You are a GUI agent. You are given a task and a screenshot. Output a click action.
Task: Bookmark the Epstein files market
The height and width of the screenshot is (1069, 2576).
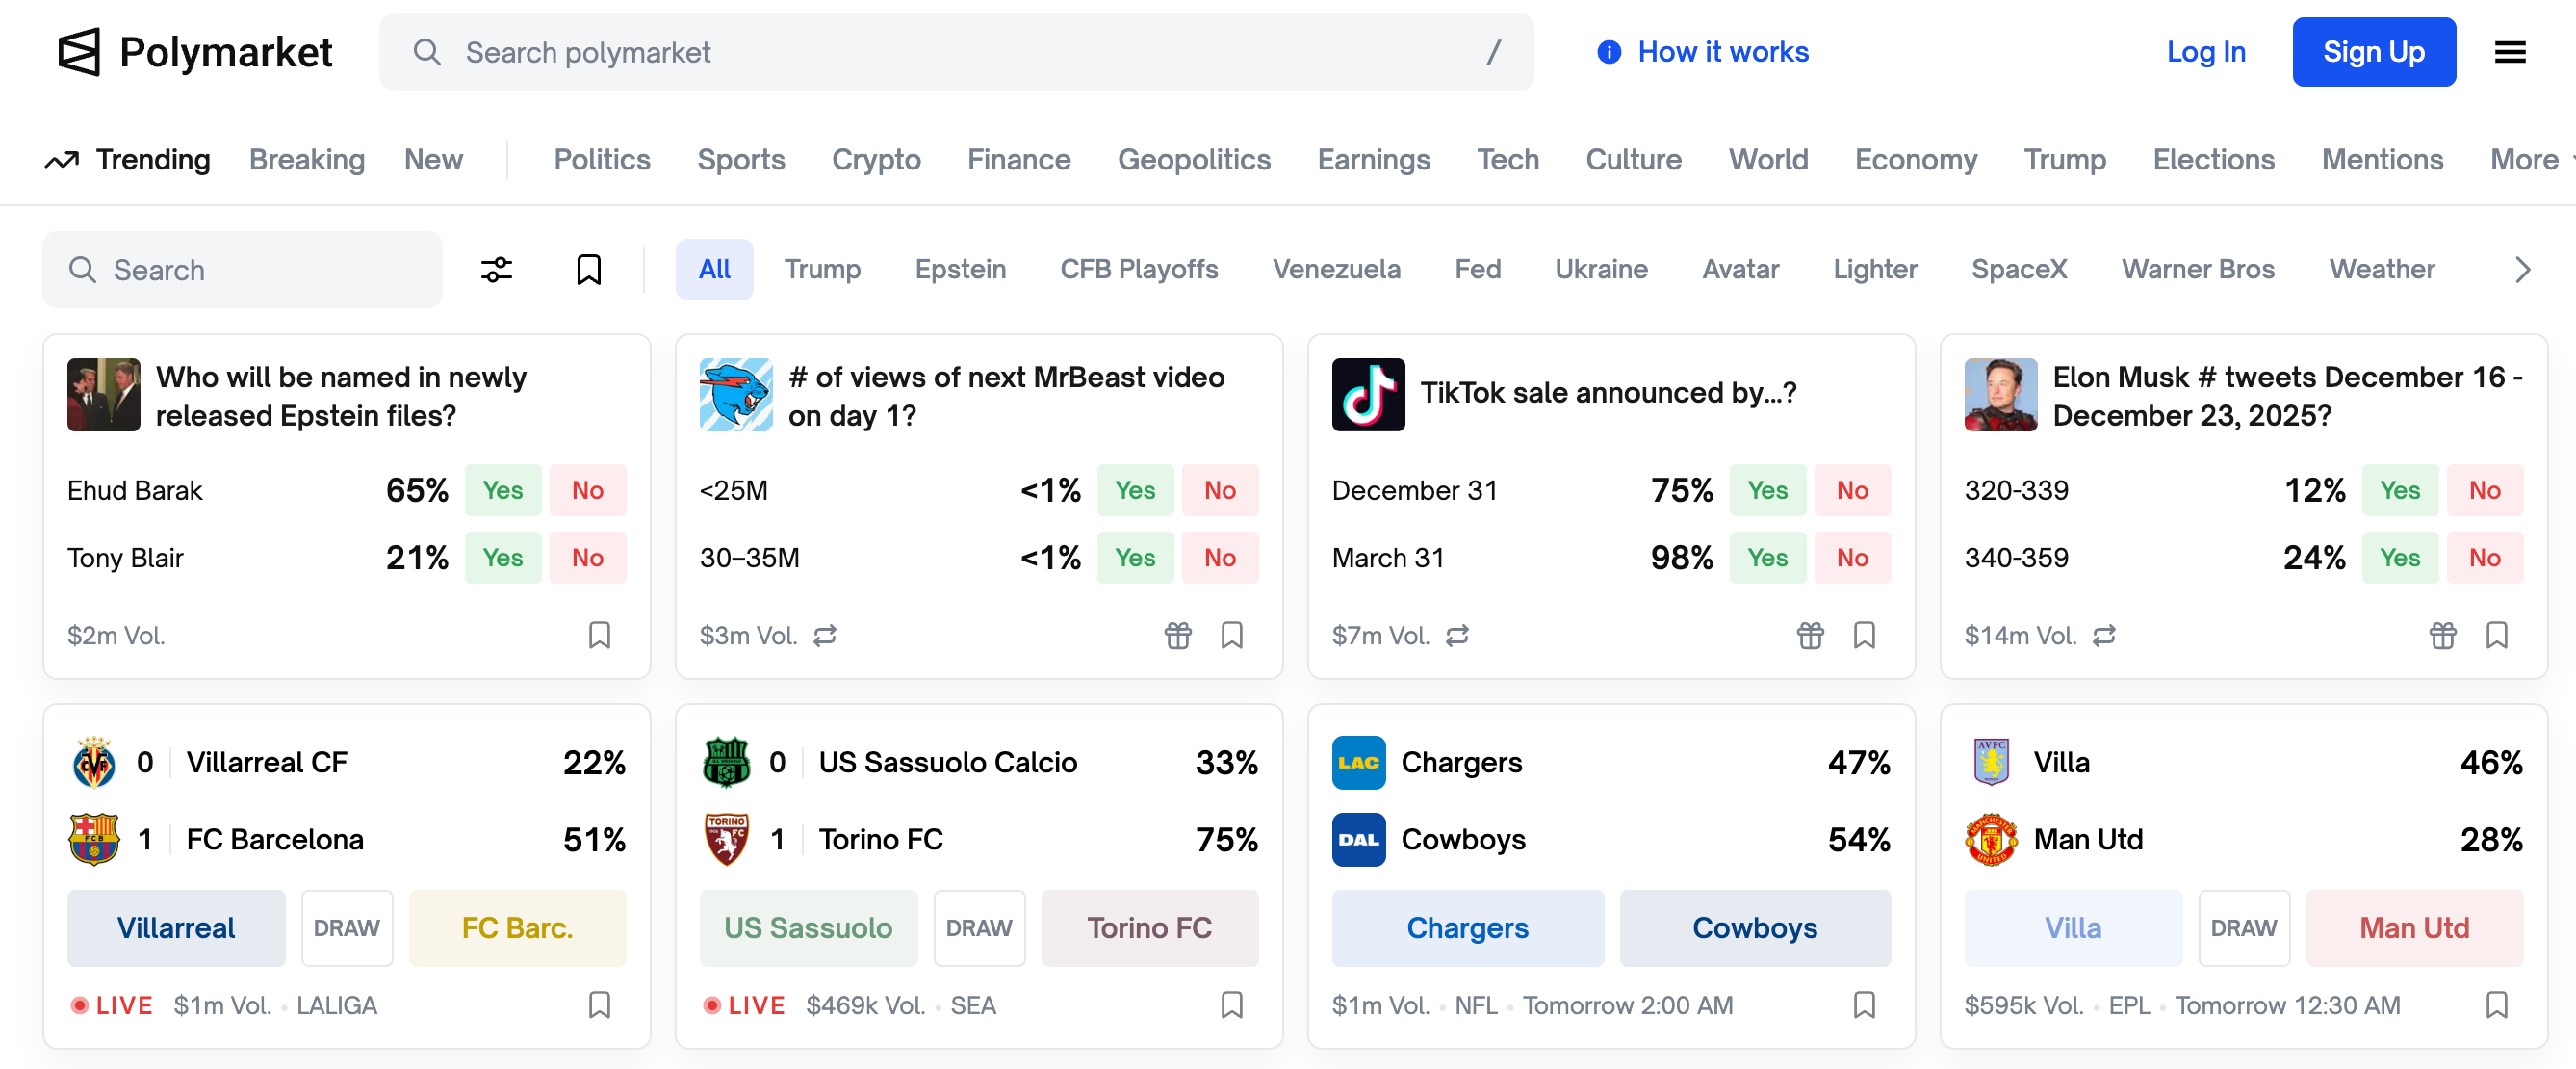click(599, 635)
